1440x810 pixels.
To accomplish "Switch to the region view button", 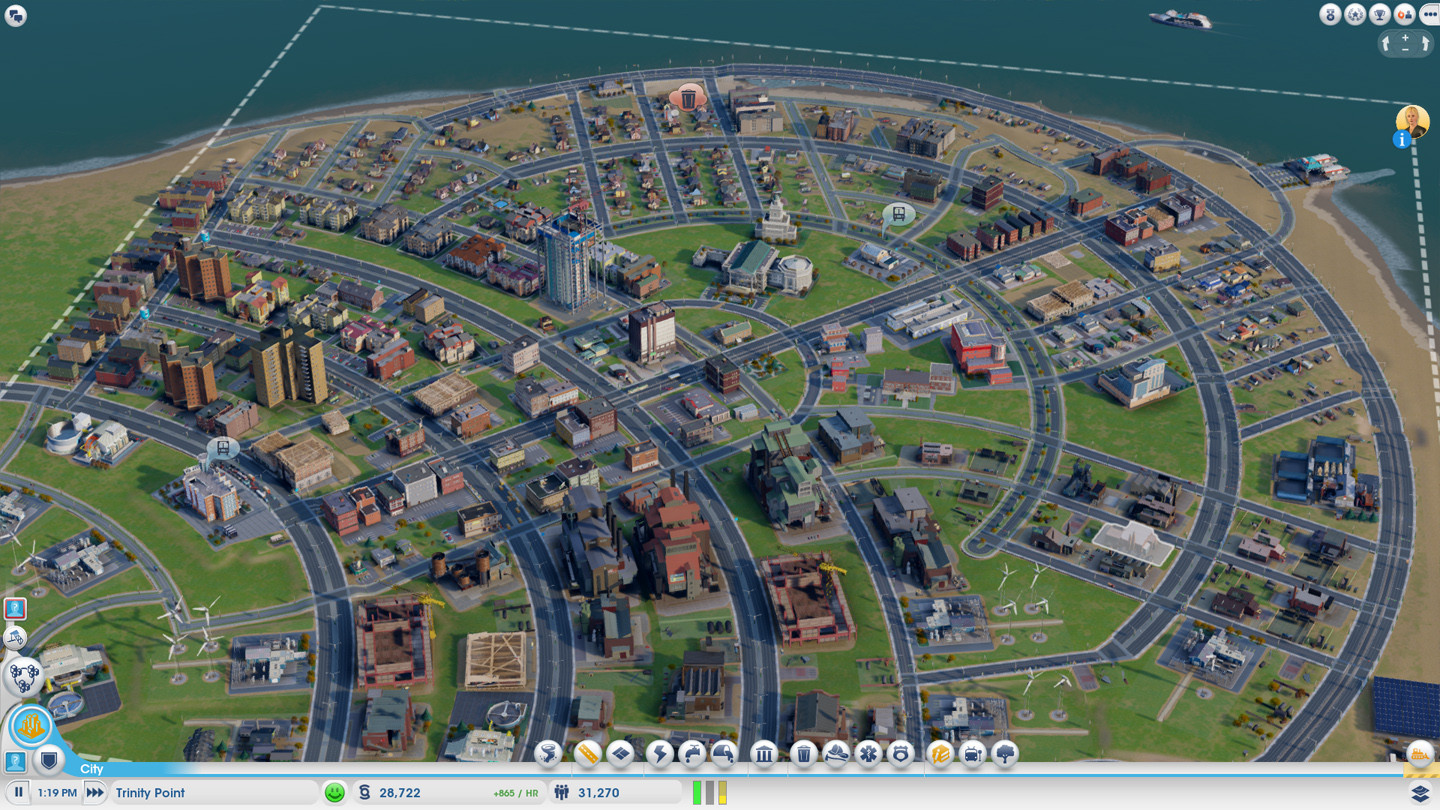I will point(22,676).
